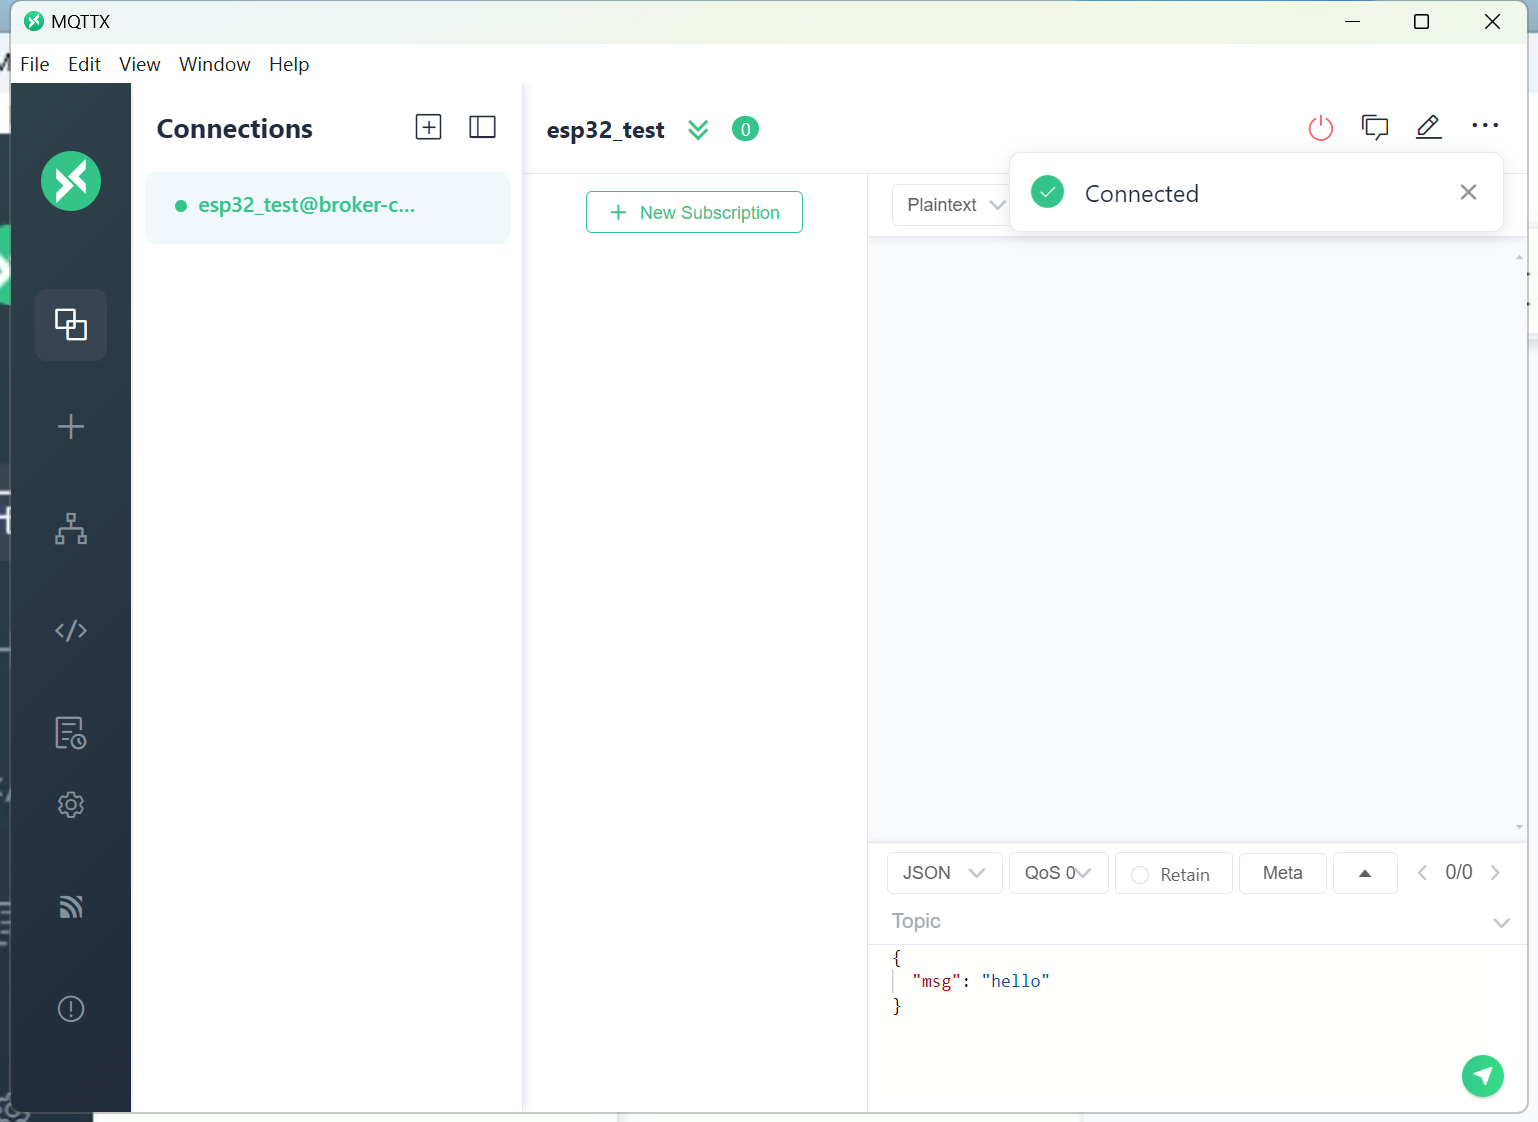Open the Settings gear icon in sidebar
1538x1122 pixels.
tap(71, 805)
